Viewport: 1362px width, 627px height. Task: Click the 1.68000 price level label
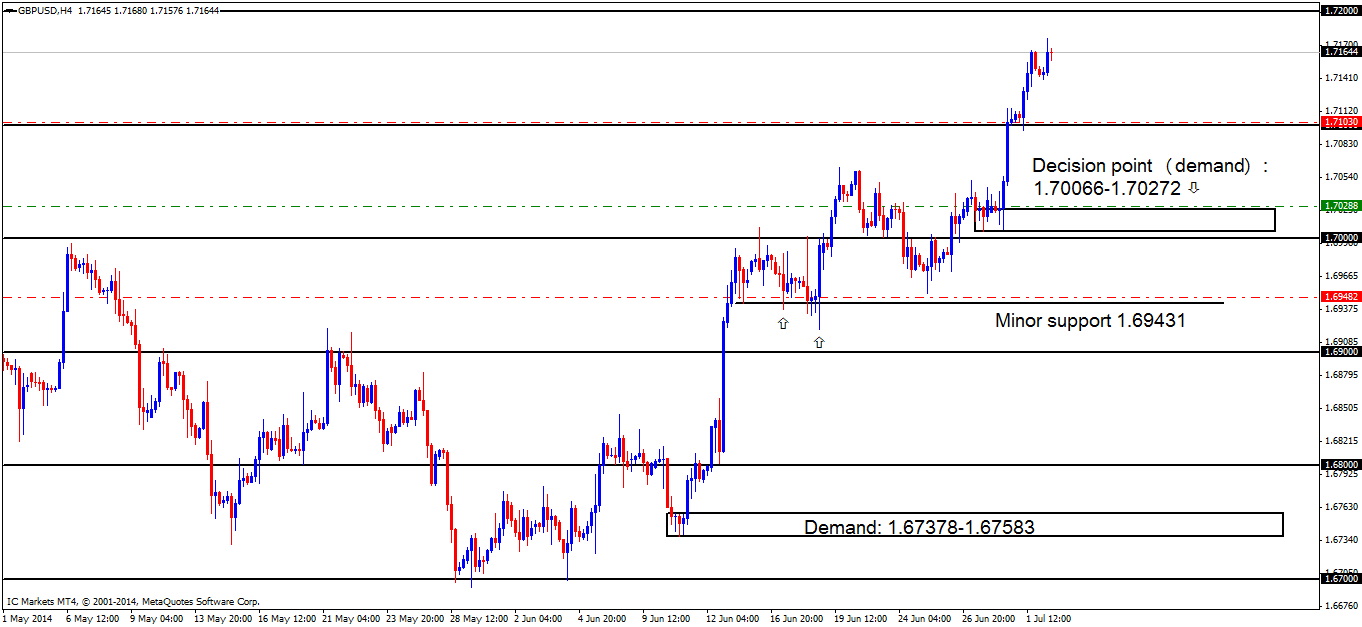pos(1340,465)
